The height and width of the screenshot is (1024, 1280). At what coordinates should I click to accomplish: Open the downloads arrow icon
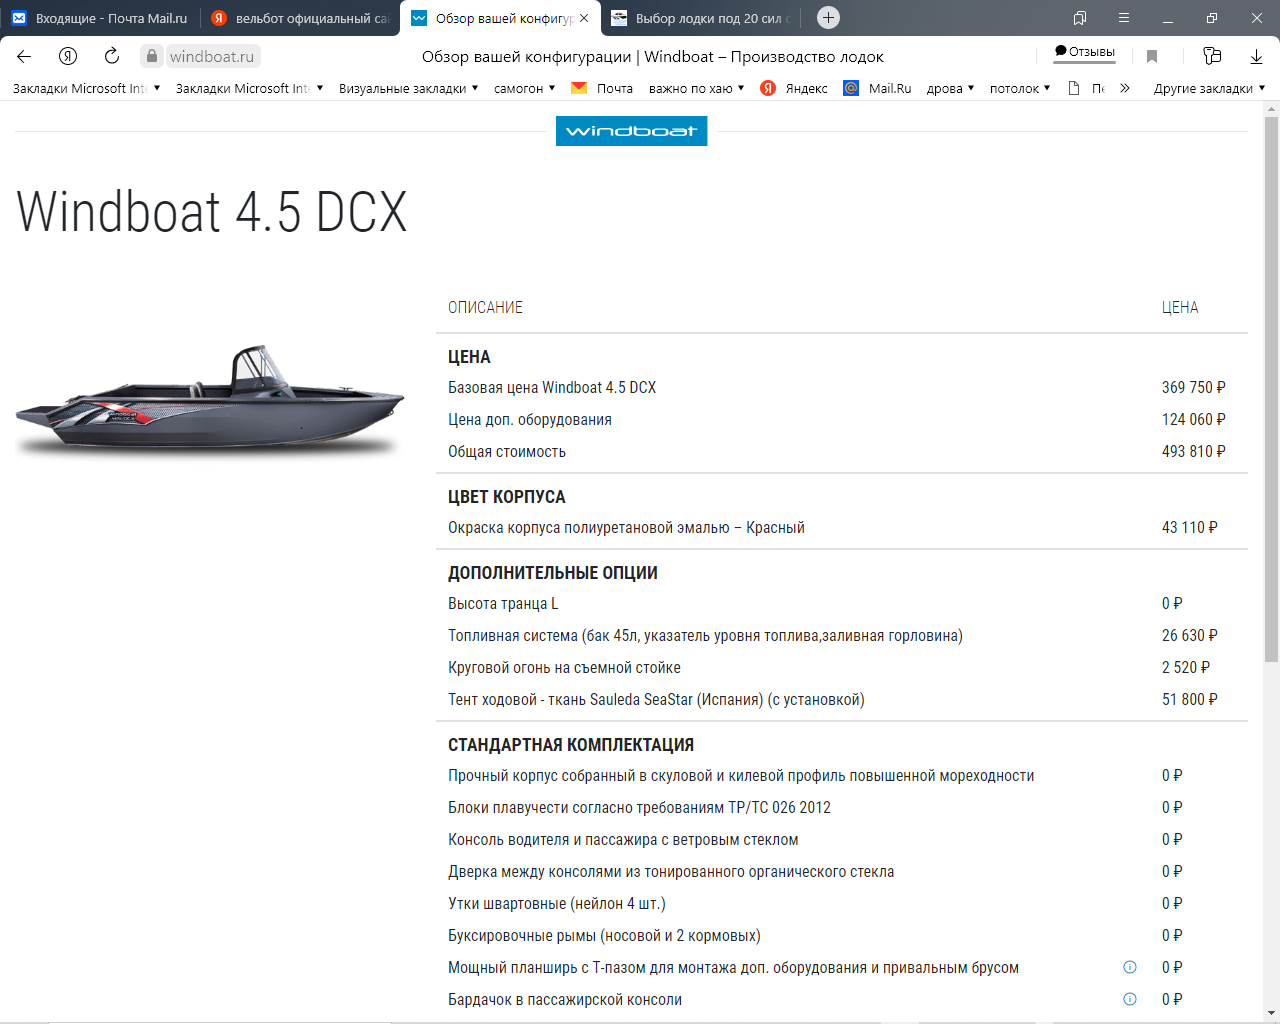1257,56
